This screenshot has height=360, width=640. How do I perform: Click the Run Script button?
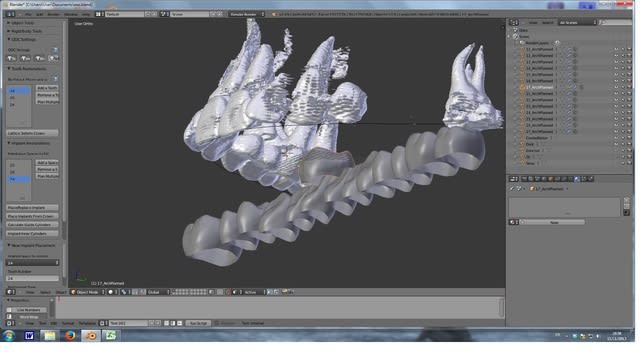(198, 323)
